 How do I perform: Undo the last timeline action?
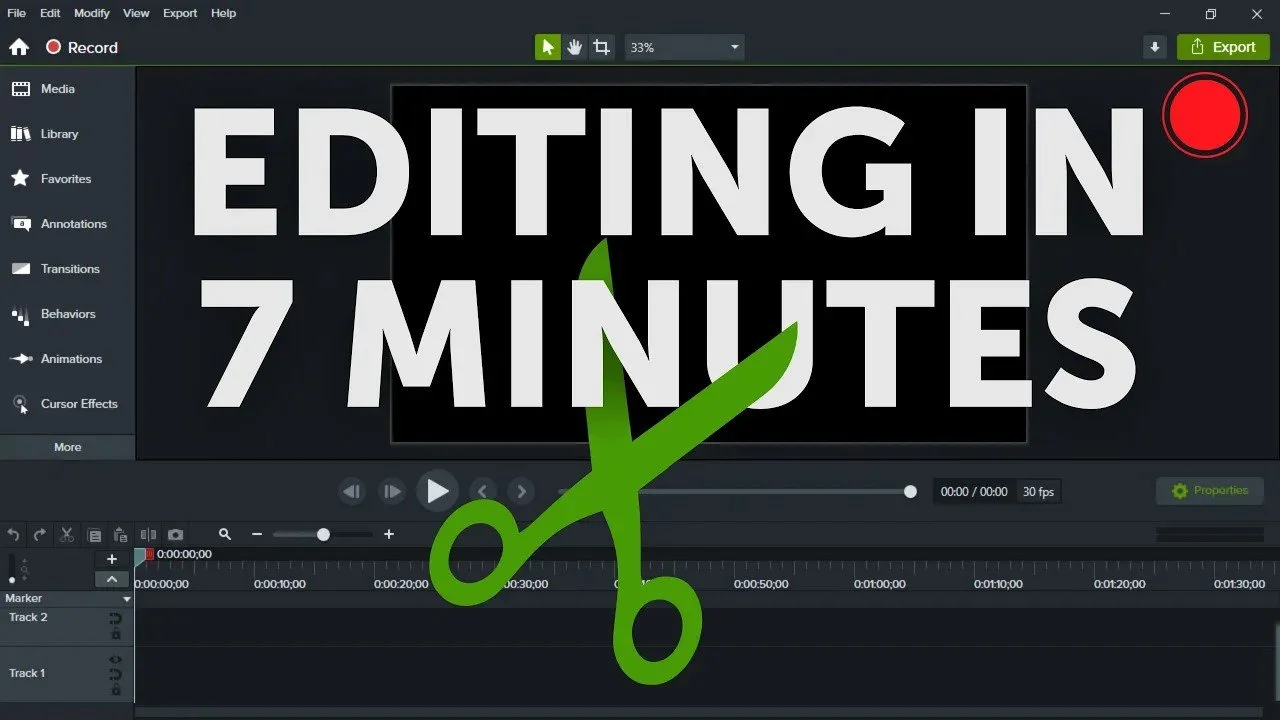coord(13,535)
